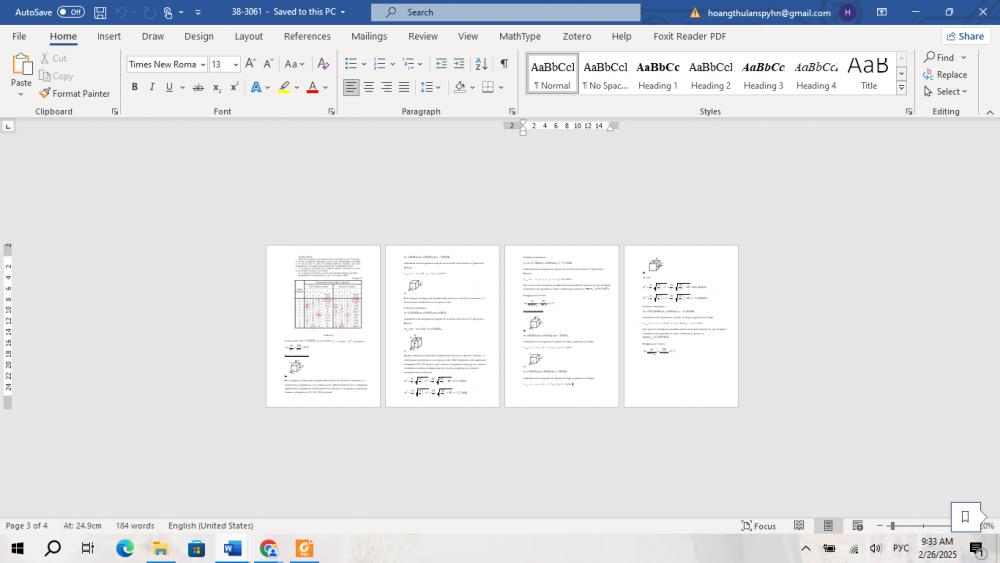This screenshot has width=1000, height=563.
Task: Apply strikethrough to text
Action: 198,88
